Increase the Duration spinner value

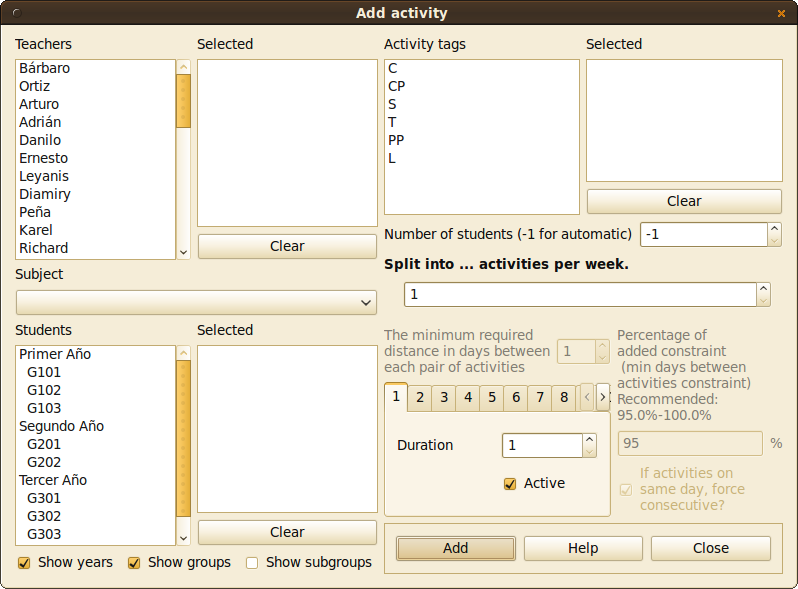click(589, 439)
